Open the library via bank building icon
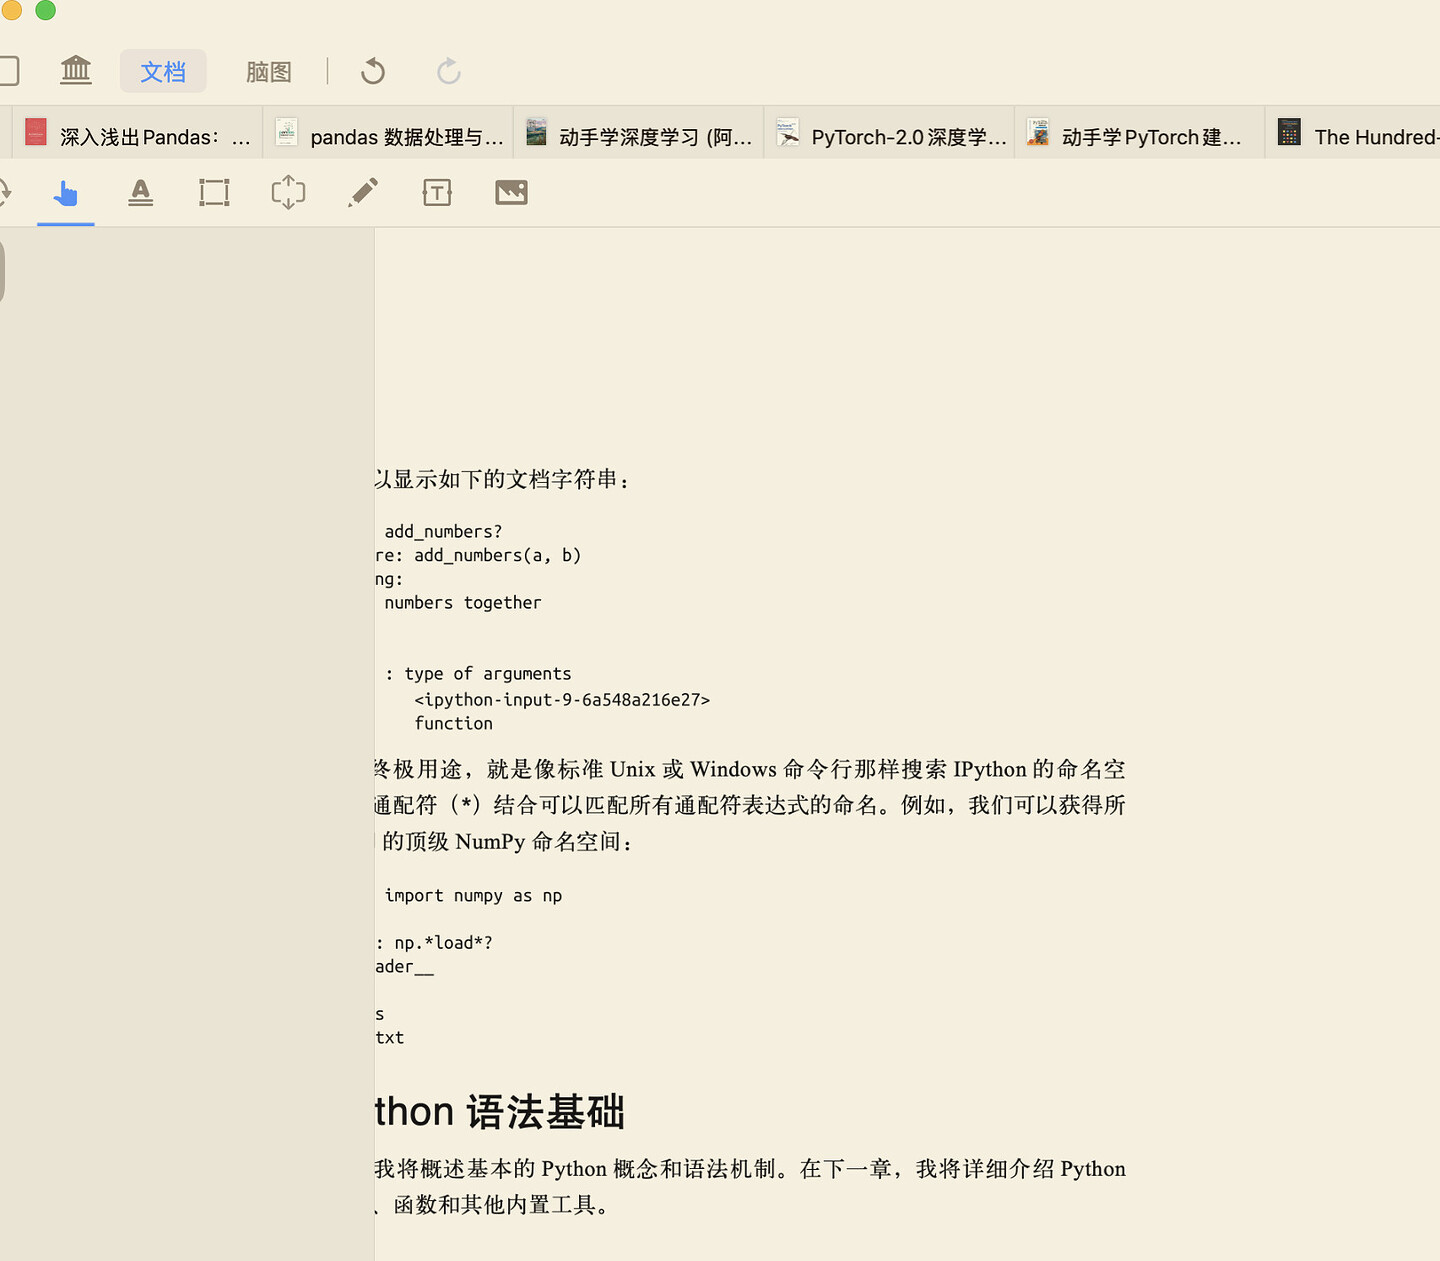Screen dimensions: 1440x1261 tap(76, 71)
